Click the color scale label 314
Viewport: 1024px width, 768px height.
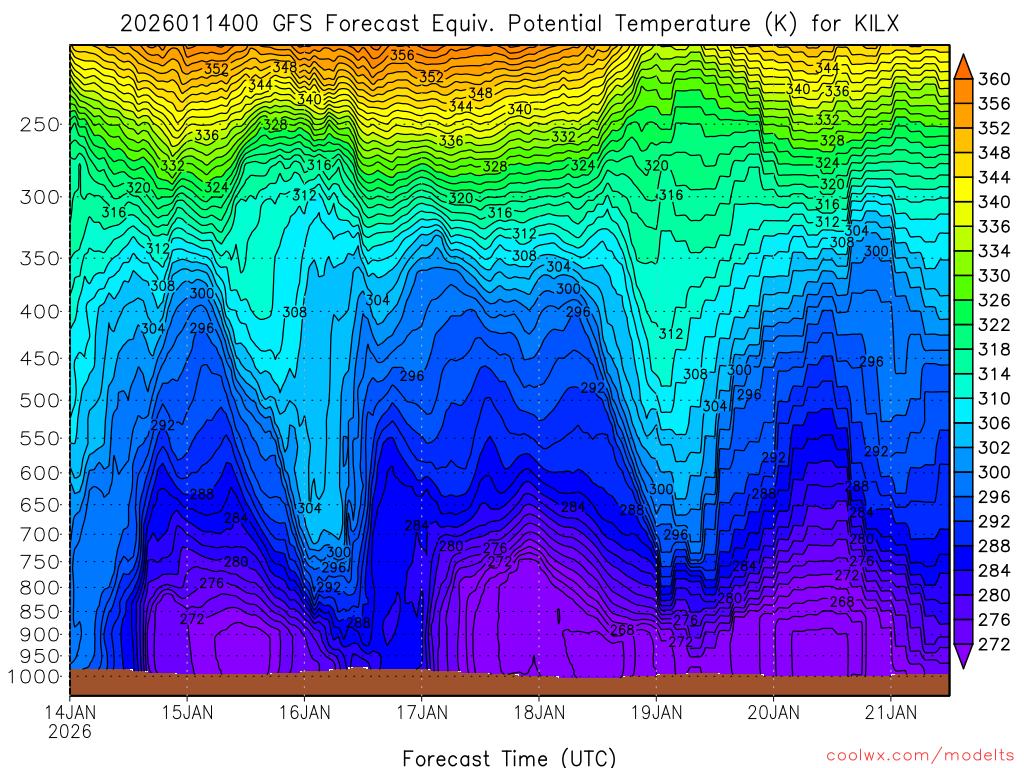(x=994, y=374)
